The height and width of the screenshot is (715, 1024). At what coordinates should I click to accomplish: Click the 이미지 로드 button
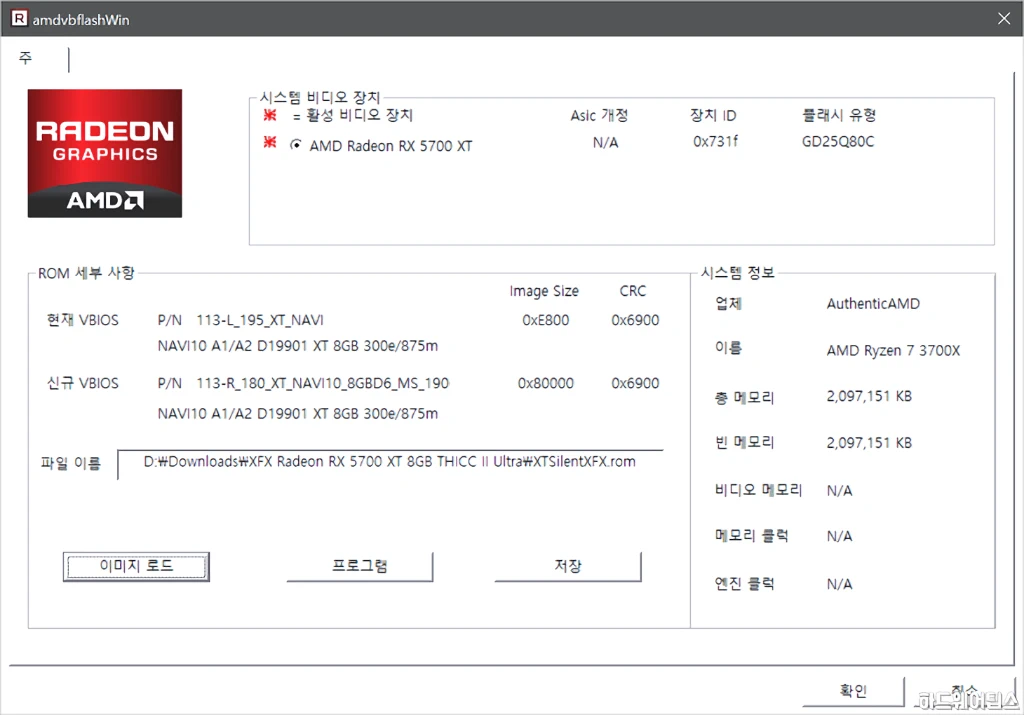(136, 566)
